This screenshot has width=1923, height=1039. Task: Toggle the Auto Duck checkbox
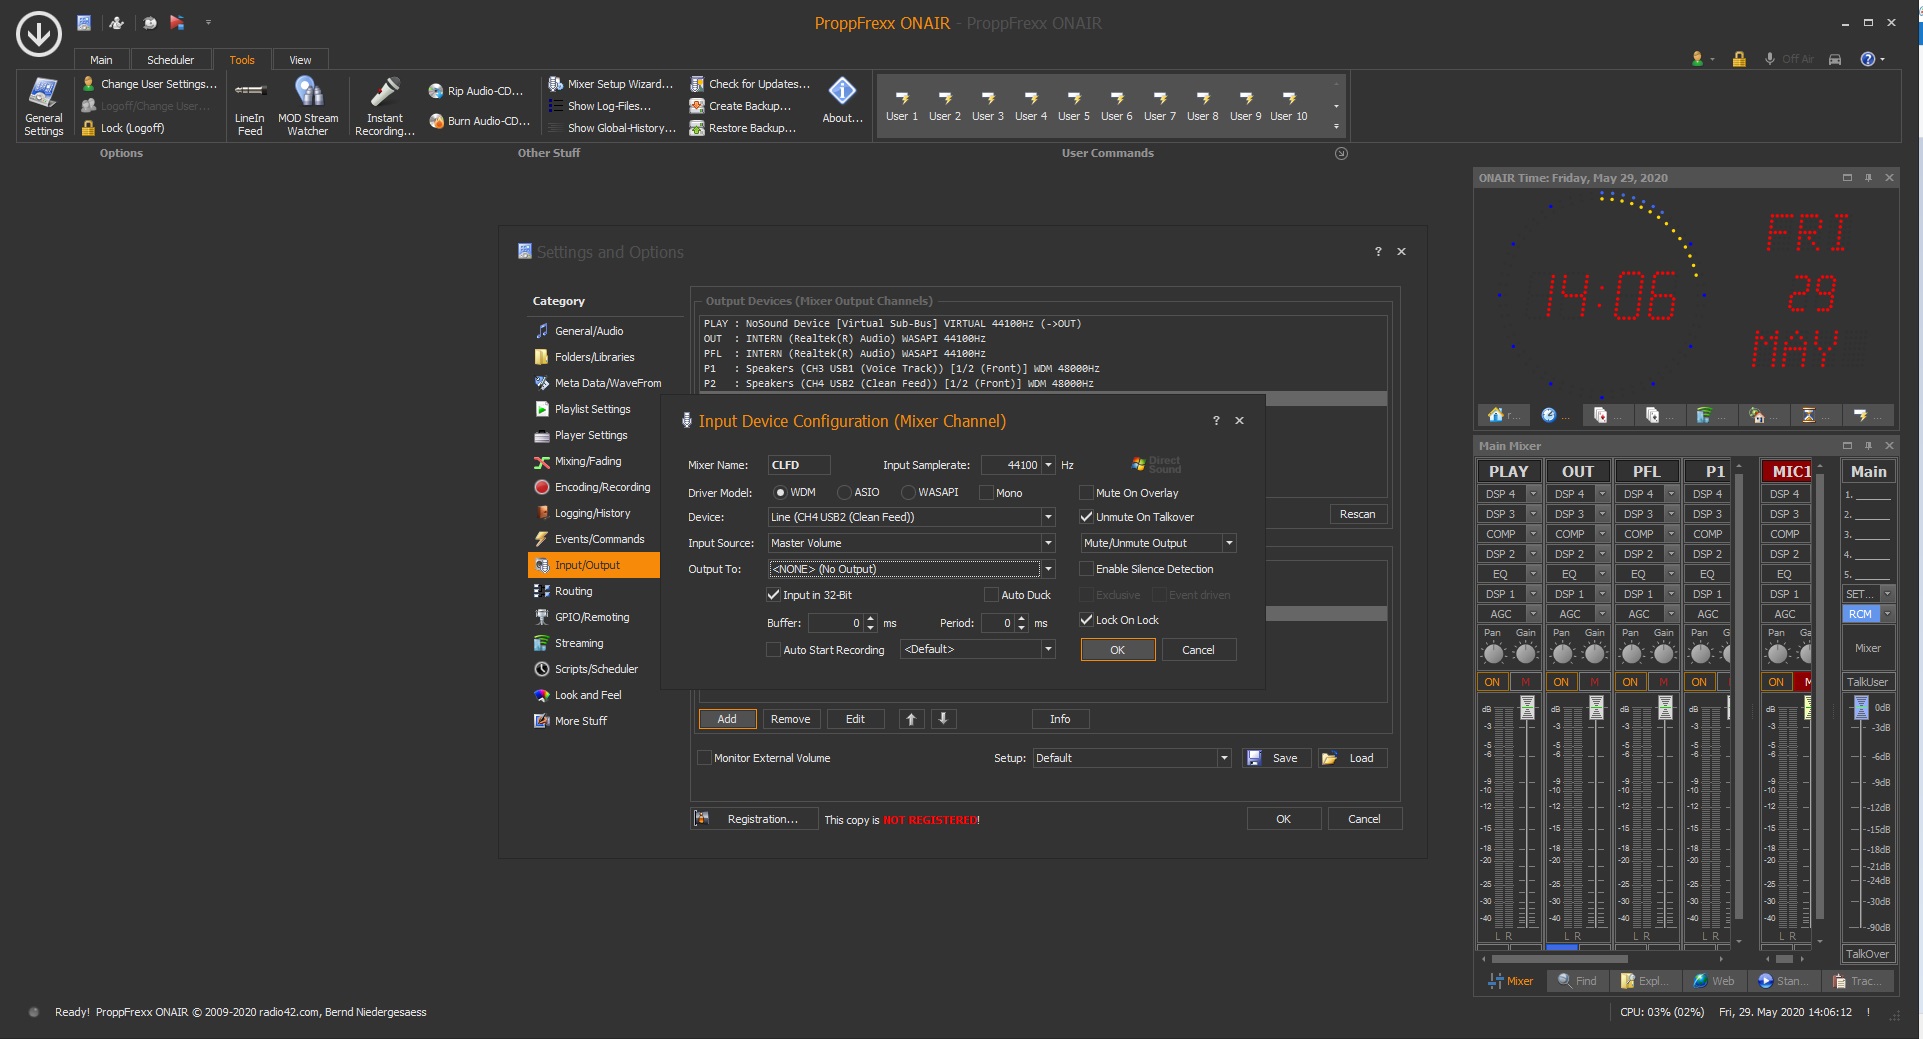point(992,595)
